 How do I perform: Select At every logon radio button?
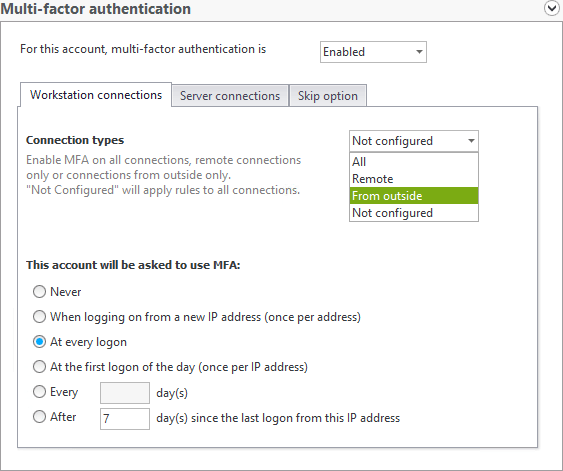pos(39,342)
